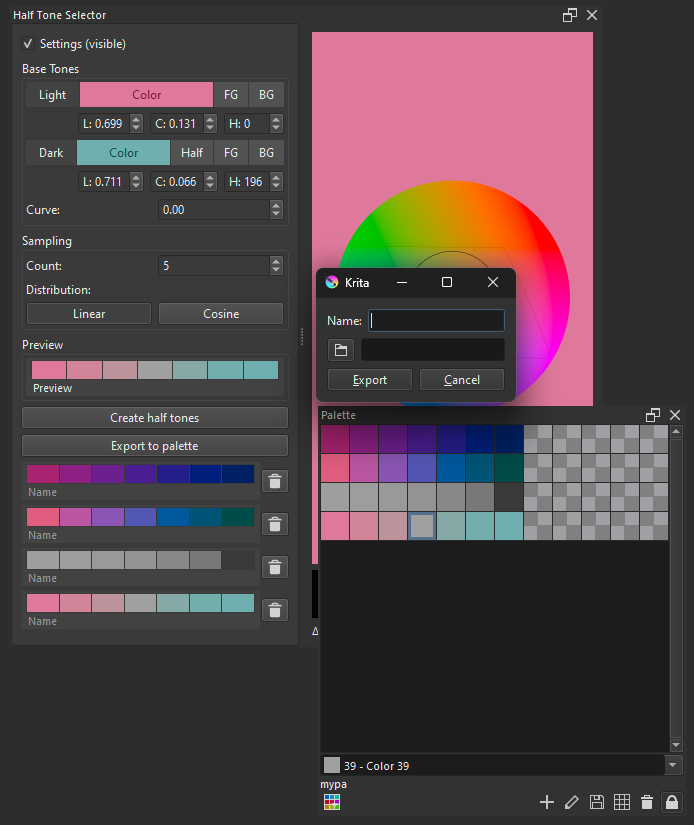The width and height of the screenshot is (694, 825).
Task: Increase the Curve spinner value
Action: 276,206
